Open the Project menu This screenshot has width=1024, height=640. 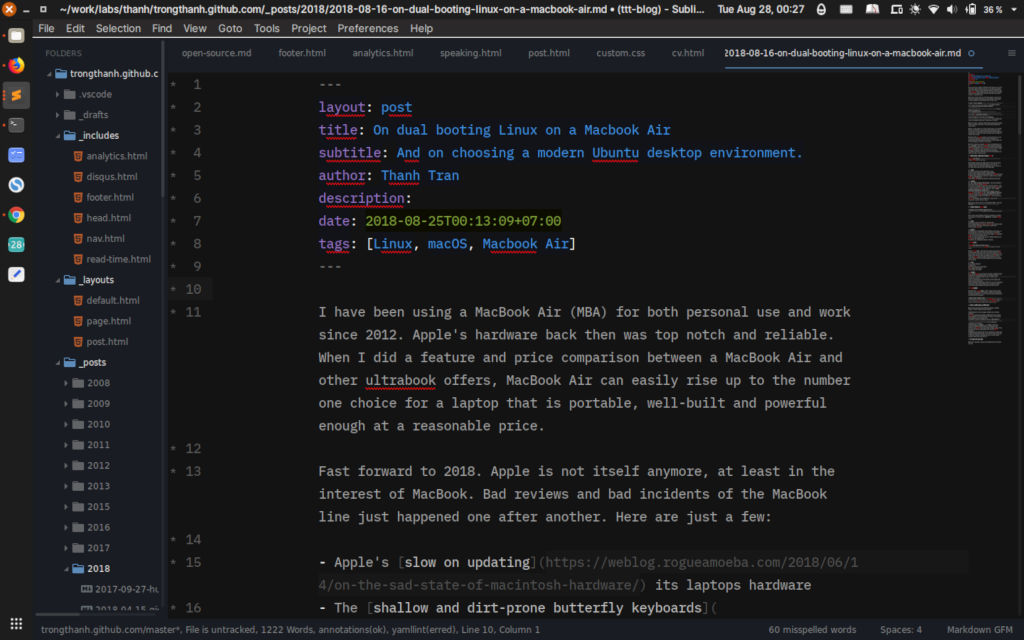(x=311, y=28)
